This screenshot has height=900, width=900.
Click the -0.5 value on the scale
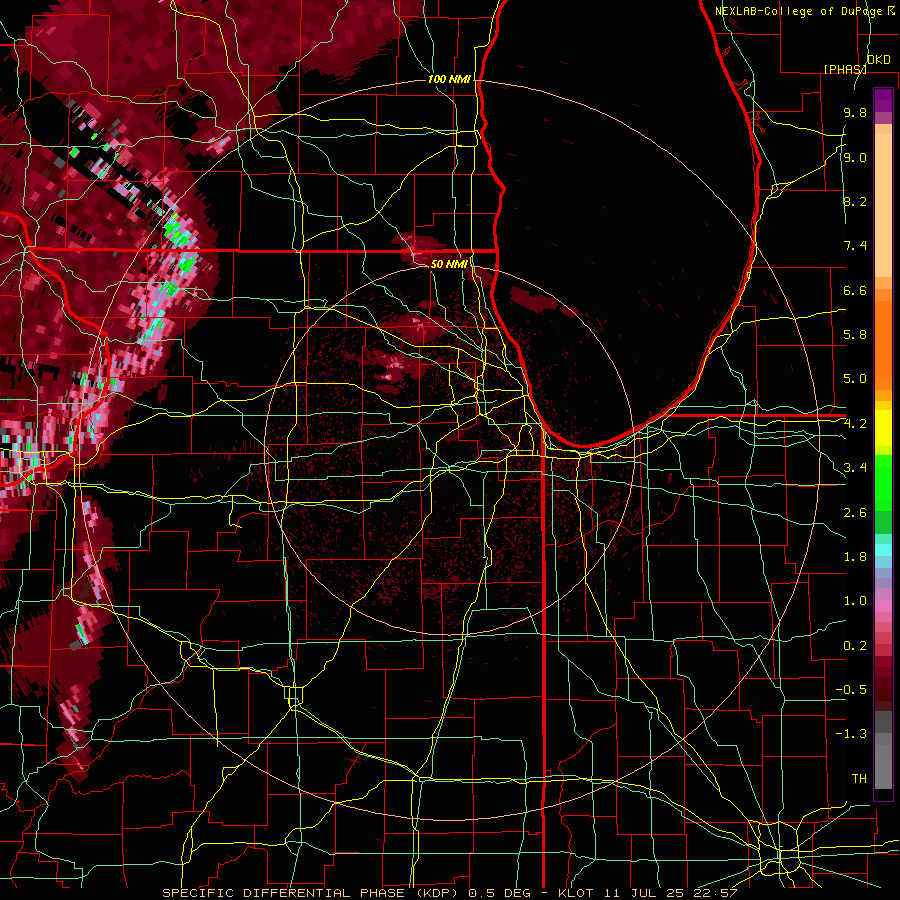[851, 690]
